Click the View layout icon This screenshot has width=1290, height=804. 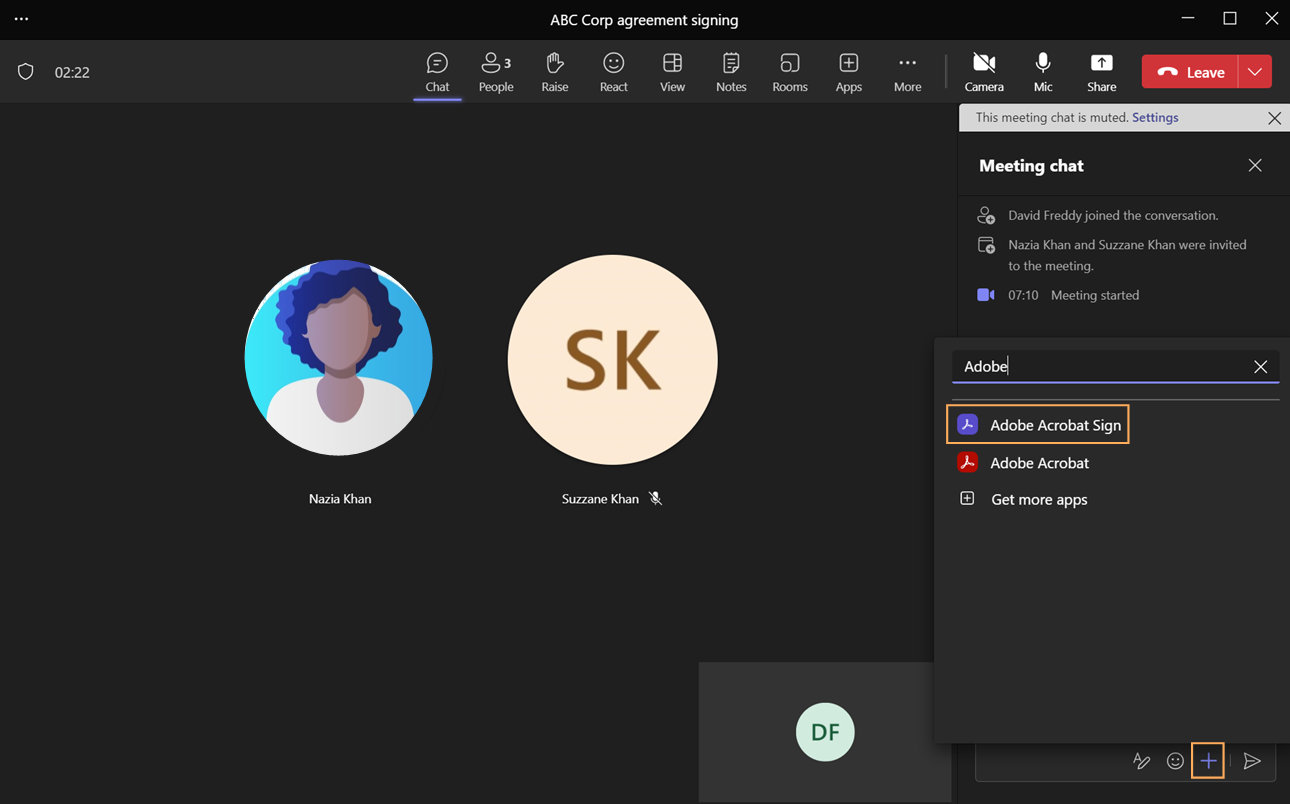672,71
